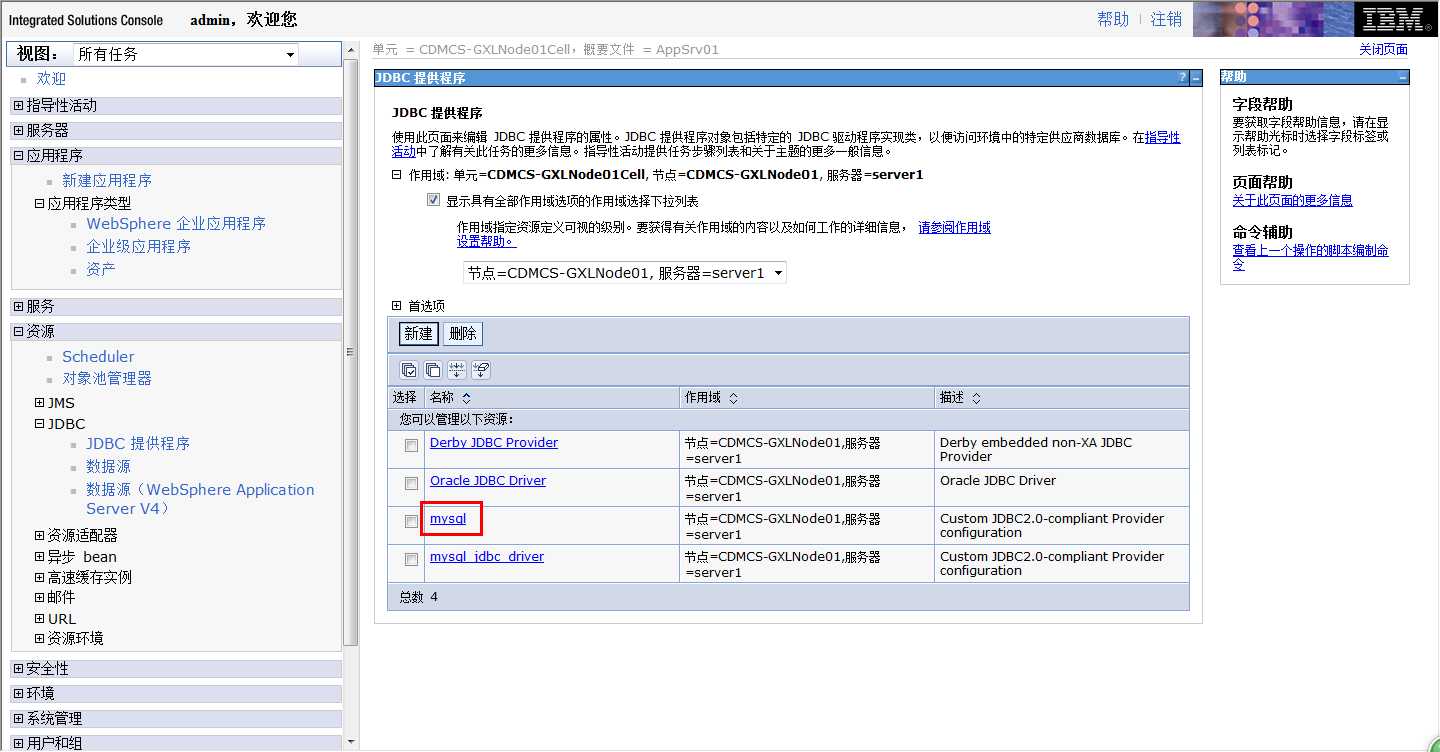1440x752 pixels.
Task: Show the table filter view icon
Action: [x=457, y=370]
